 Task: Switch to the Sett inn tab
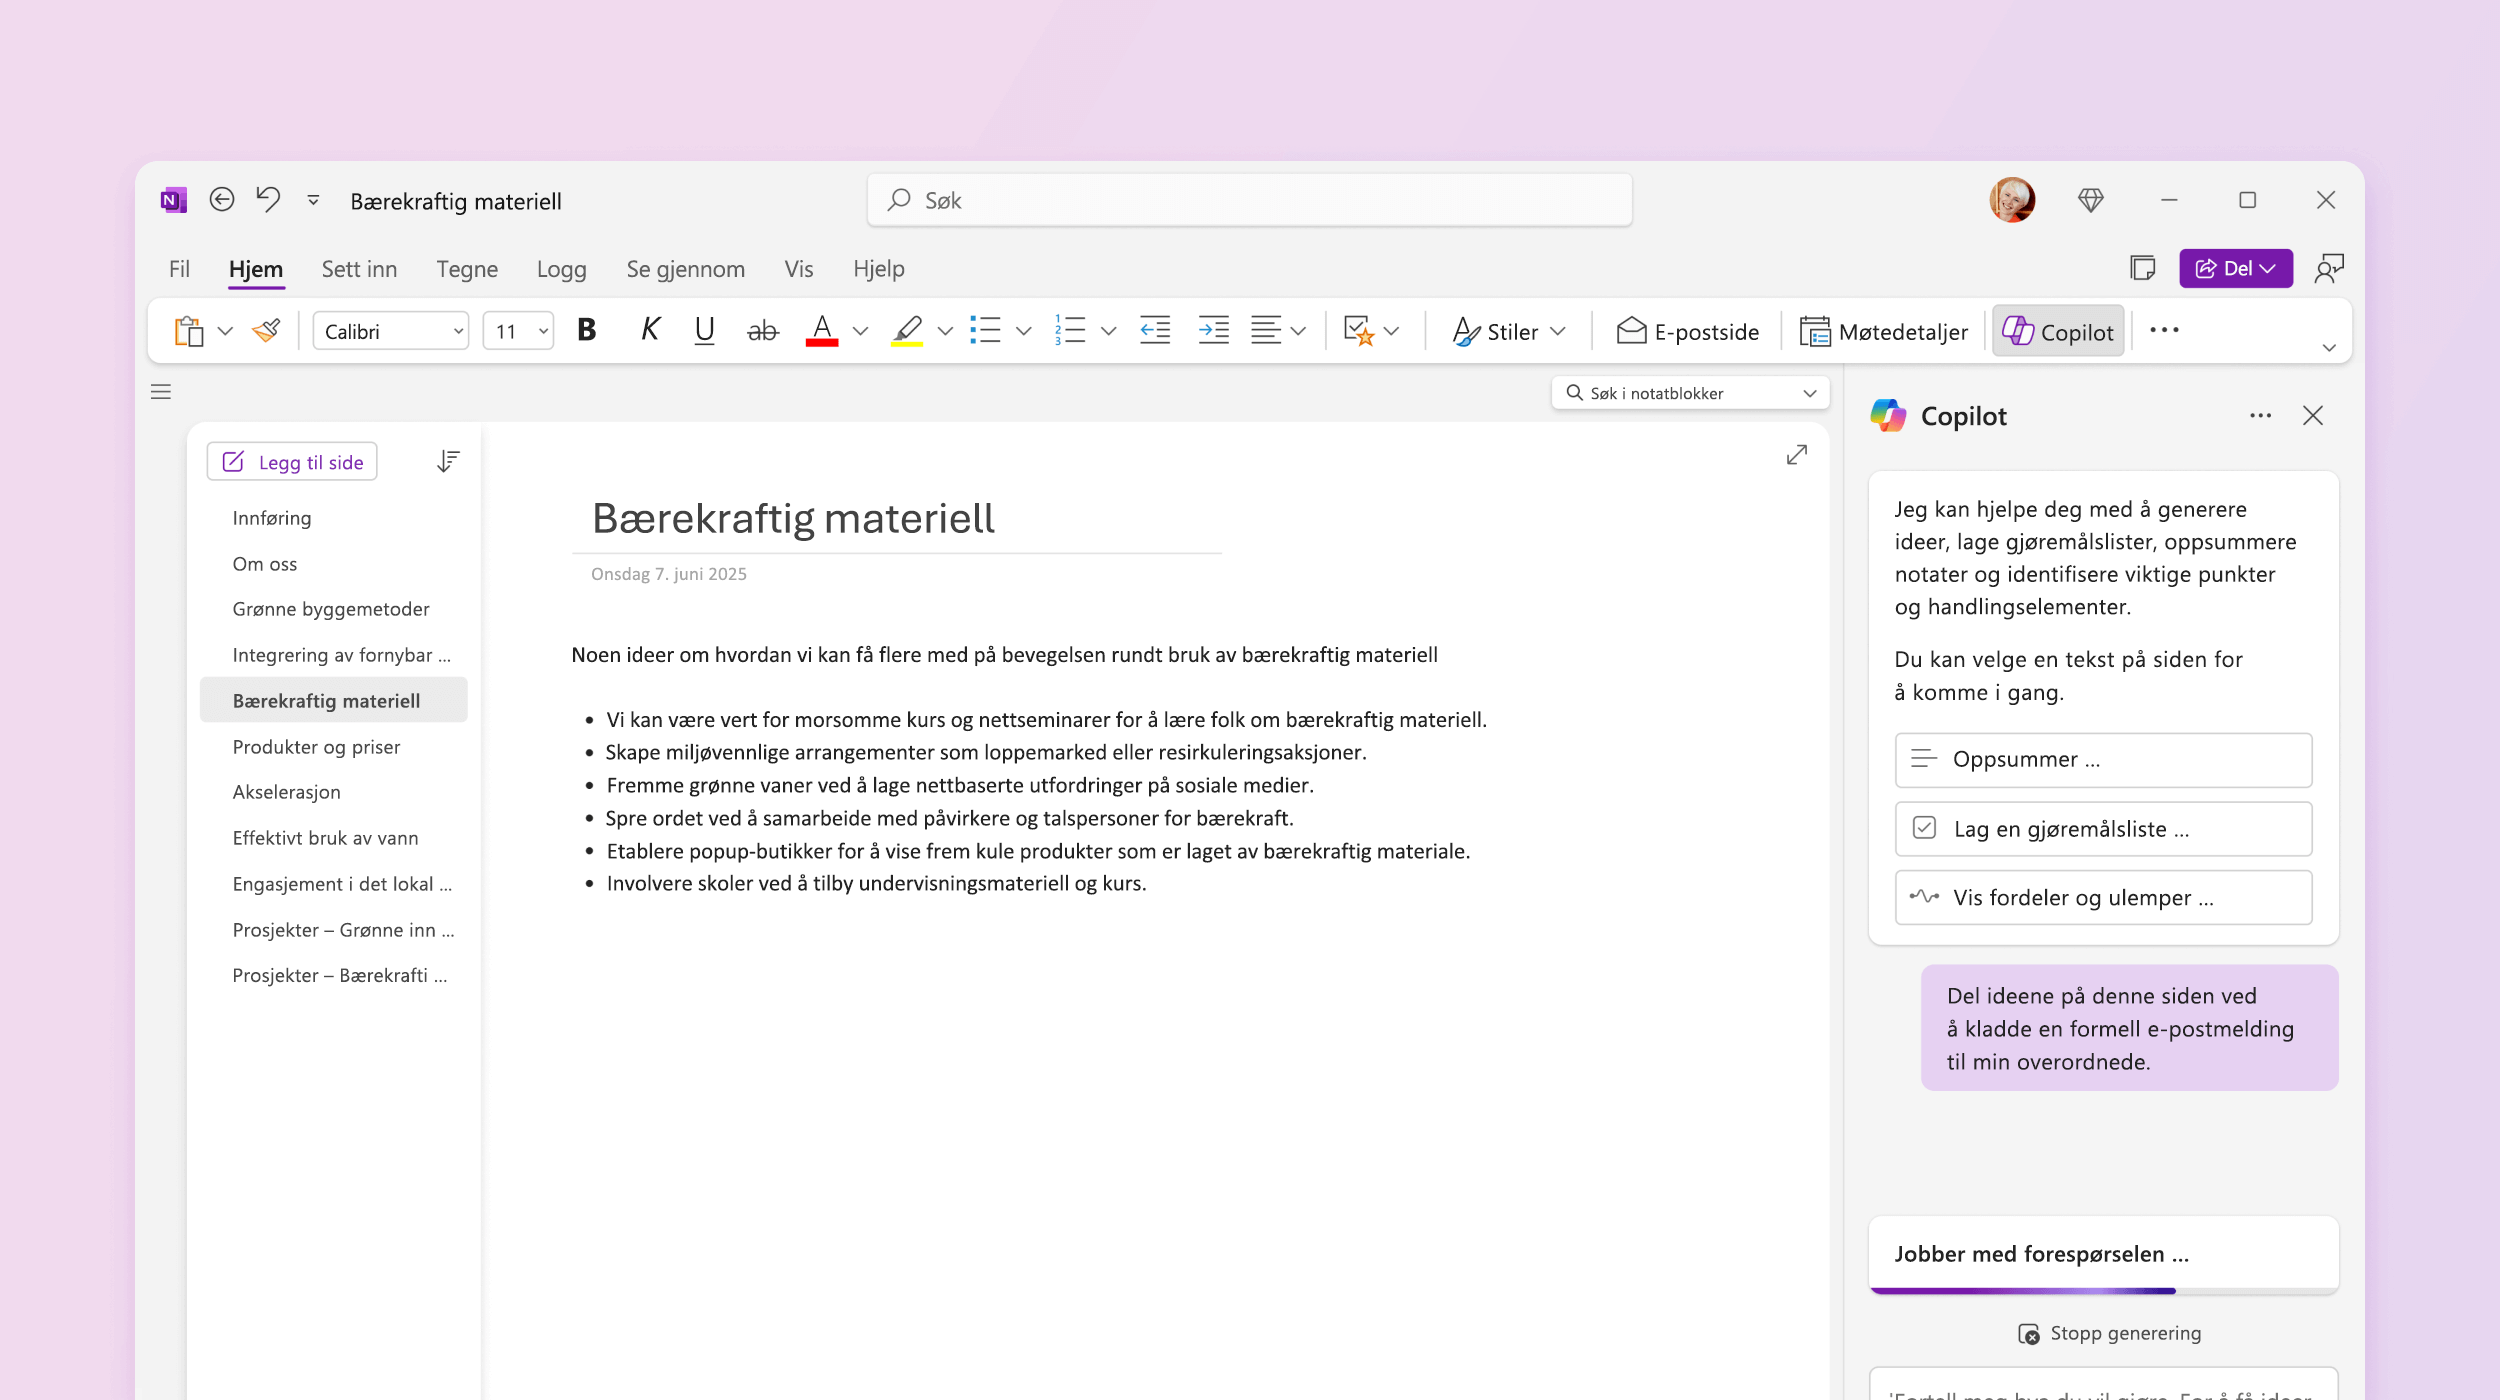pos(359,269)
